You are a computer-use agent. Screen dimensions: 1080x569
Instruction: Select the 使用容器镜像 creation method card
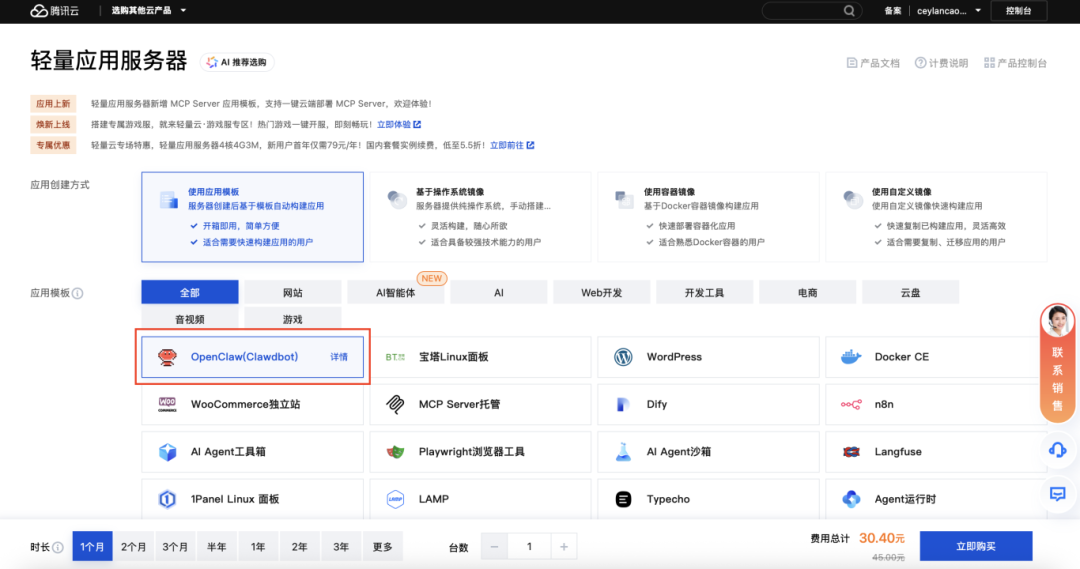click(708, 217)
